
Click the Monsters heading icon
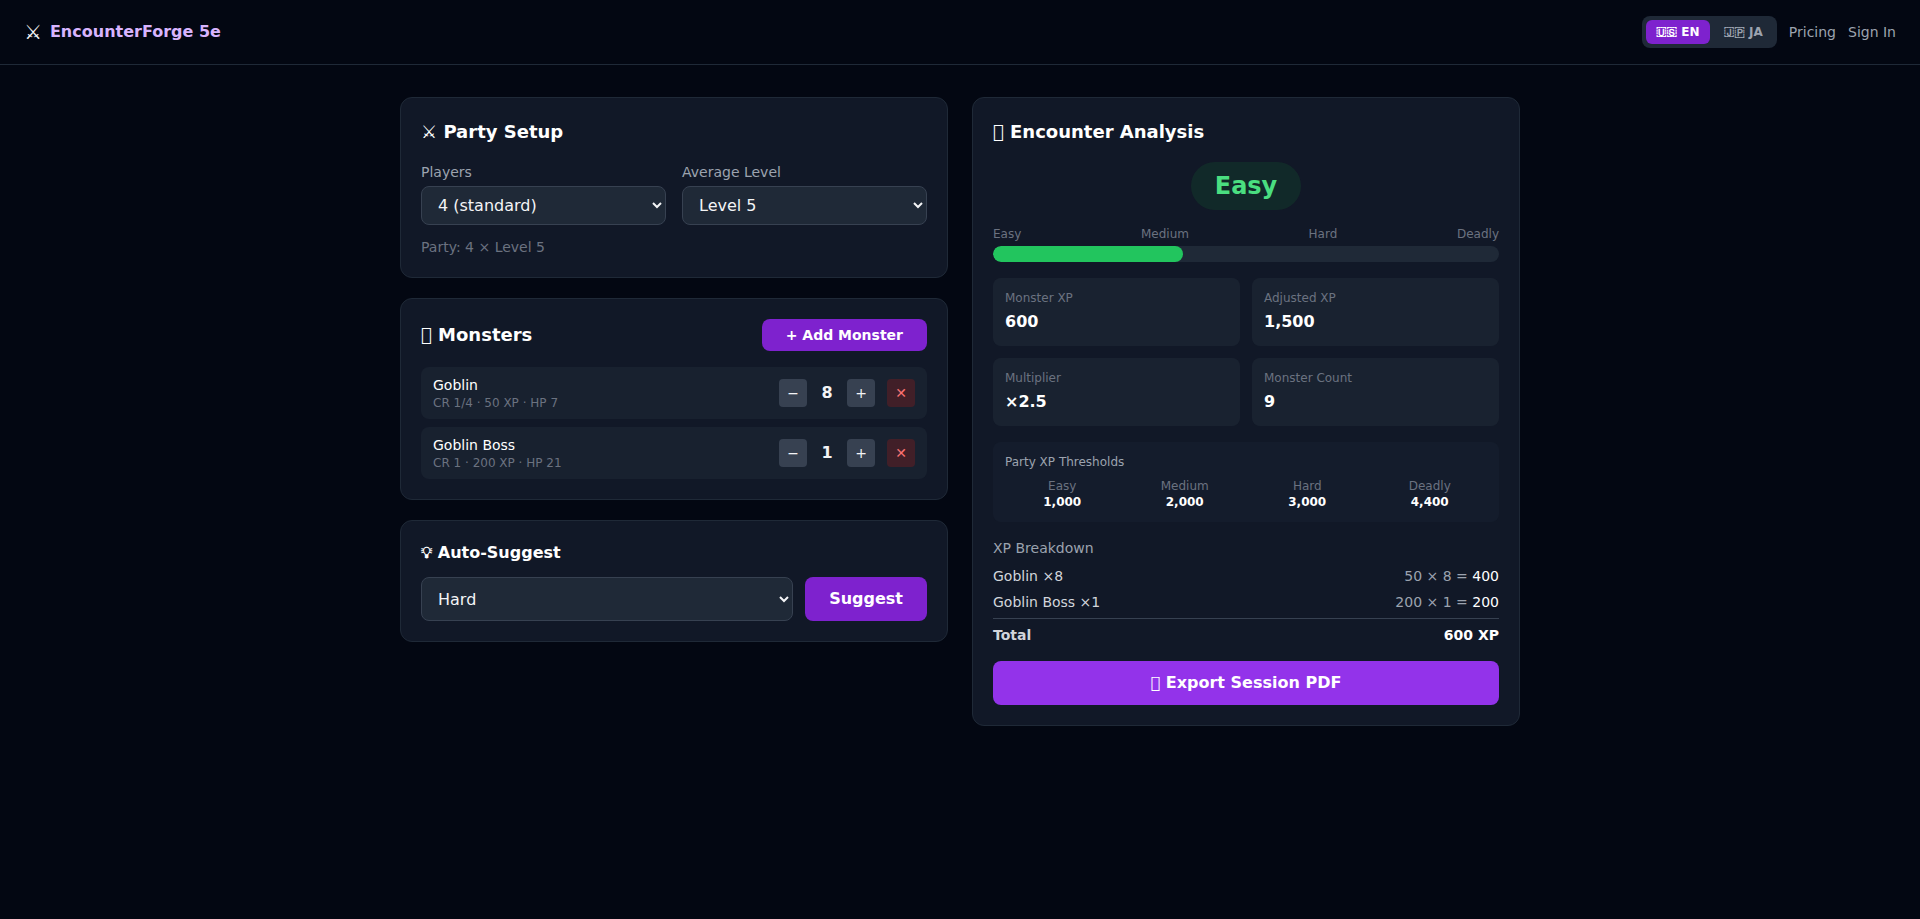pyautogui.click(x=426, y=335)
